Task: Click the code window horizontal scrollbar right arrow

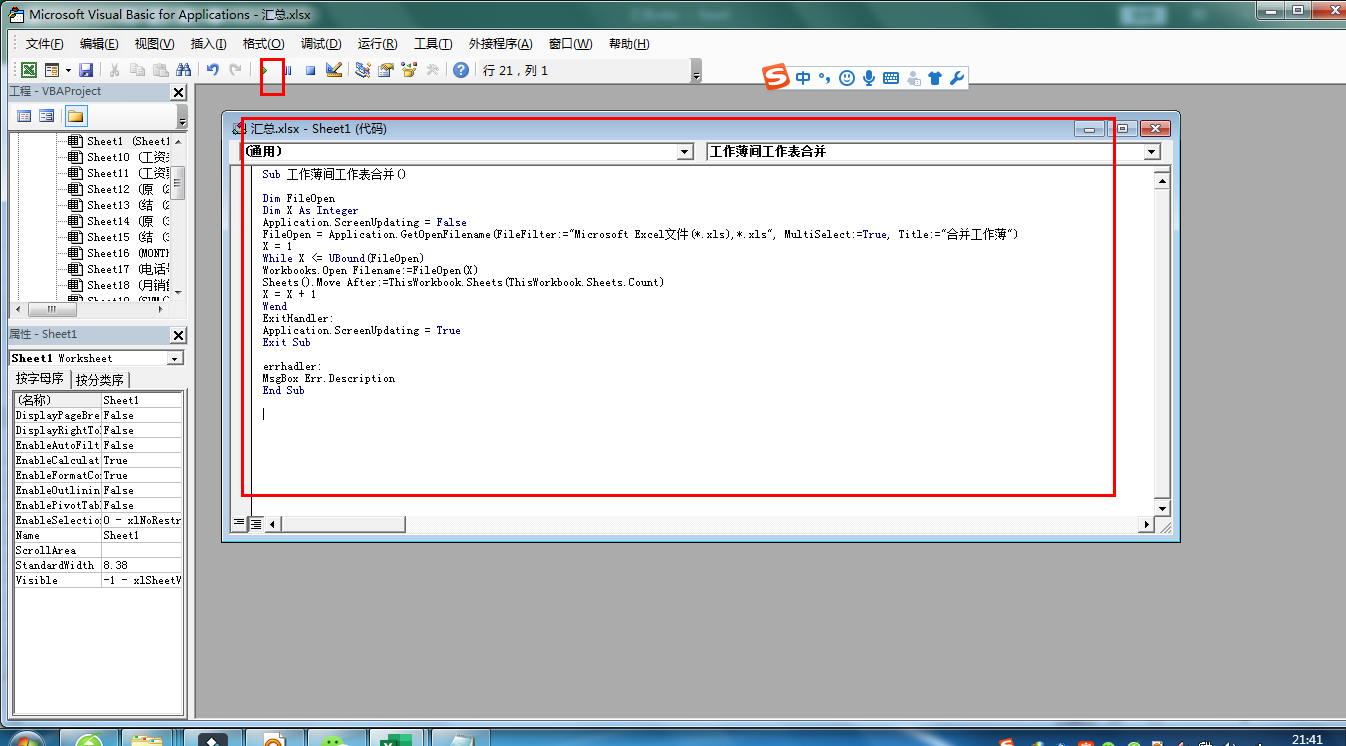Action: (x=1146, y=524)
